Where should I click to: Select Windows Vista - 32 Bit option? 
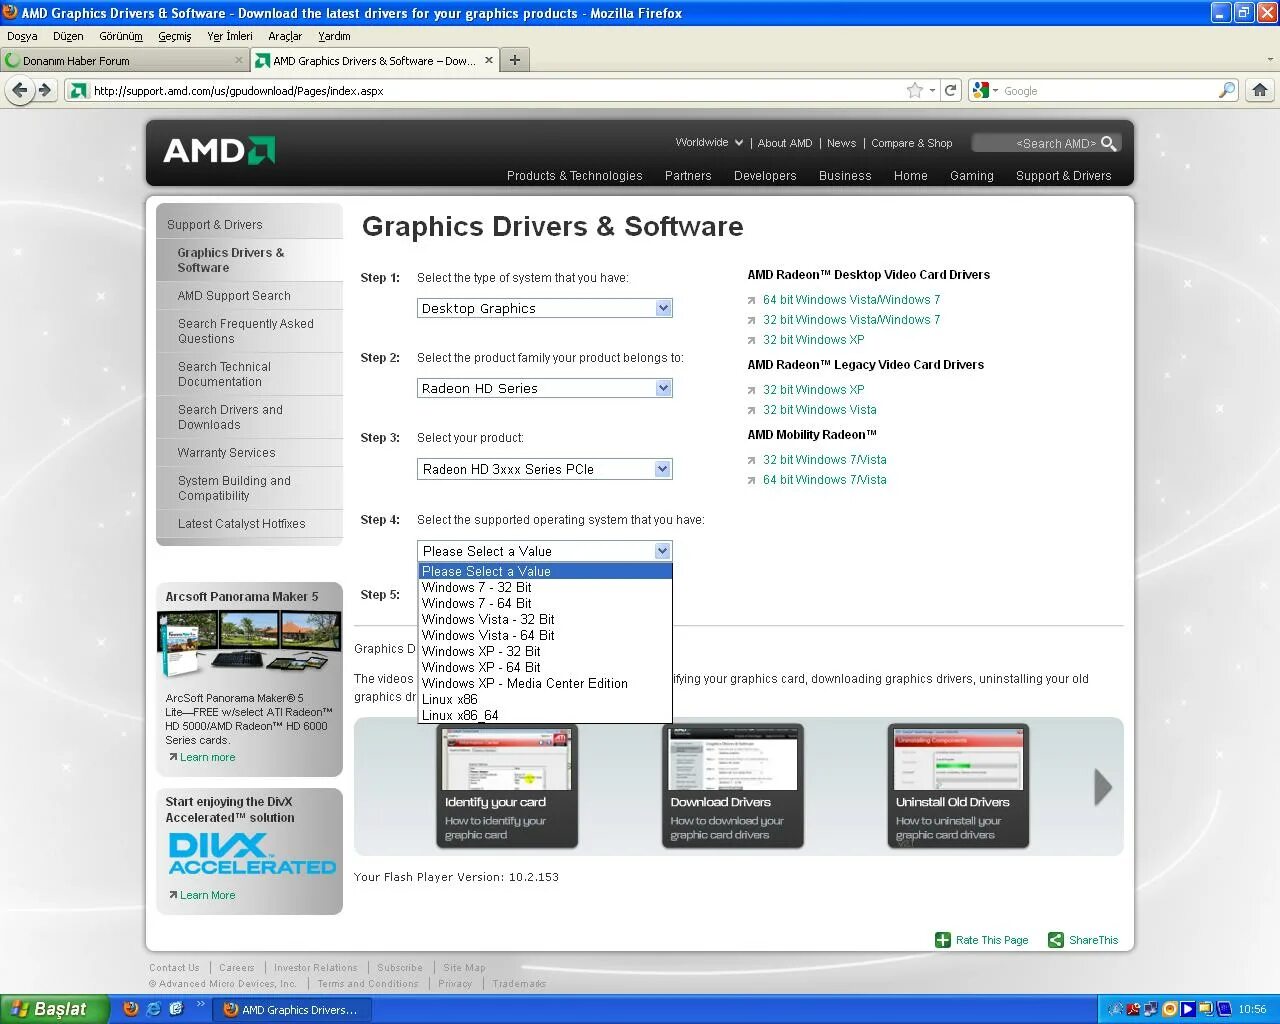[x=545, y=619]
